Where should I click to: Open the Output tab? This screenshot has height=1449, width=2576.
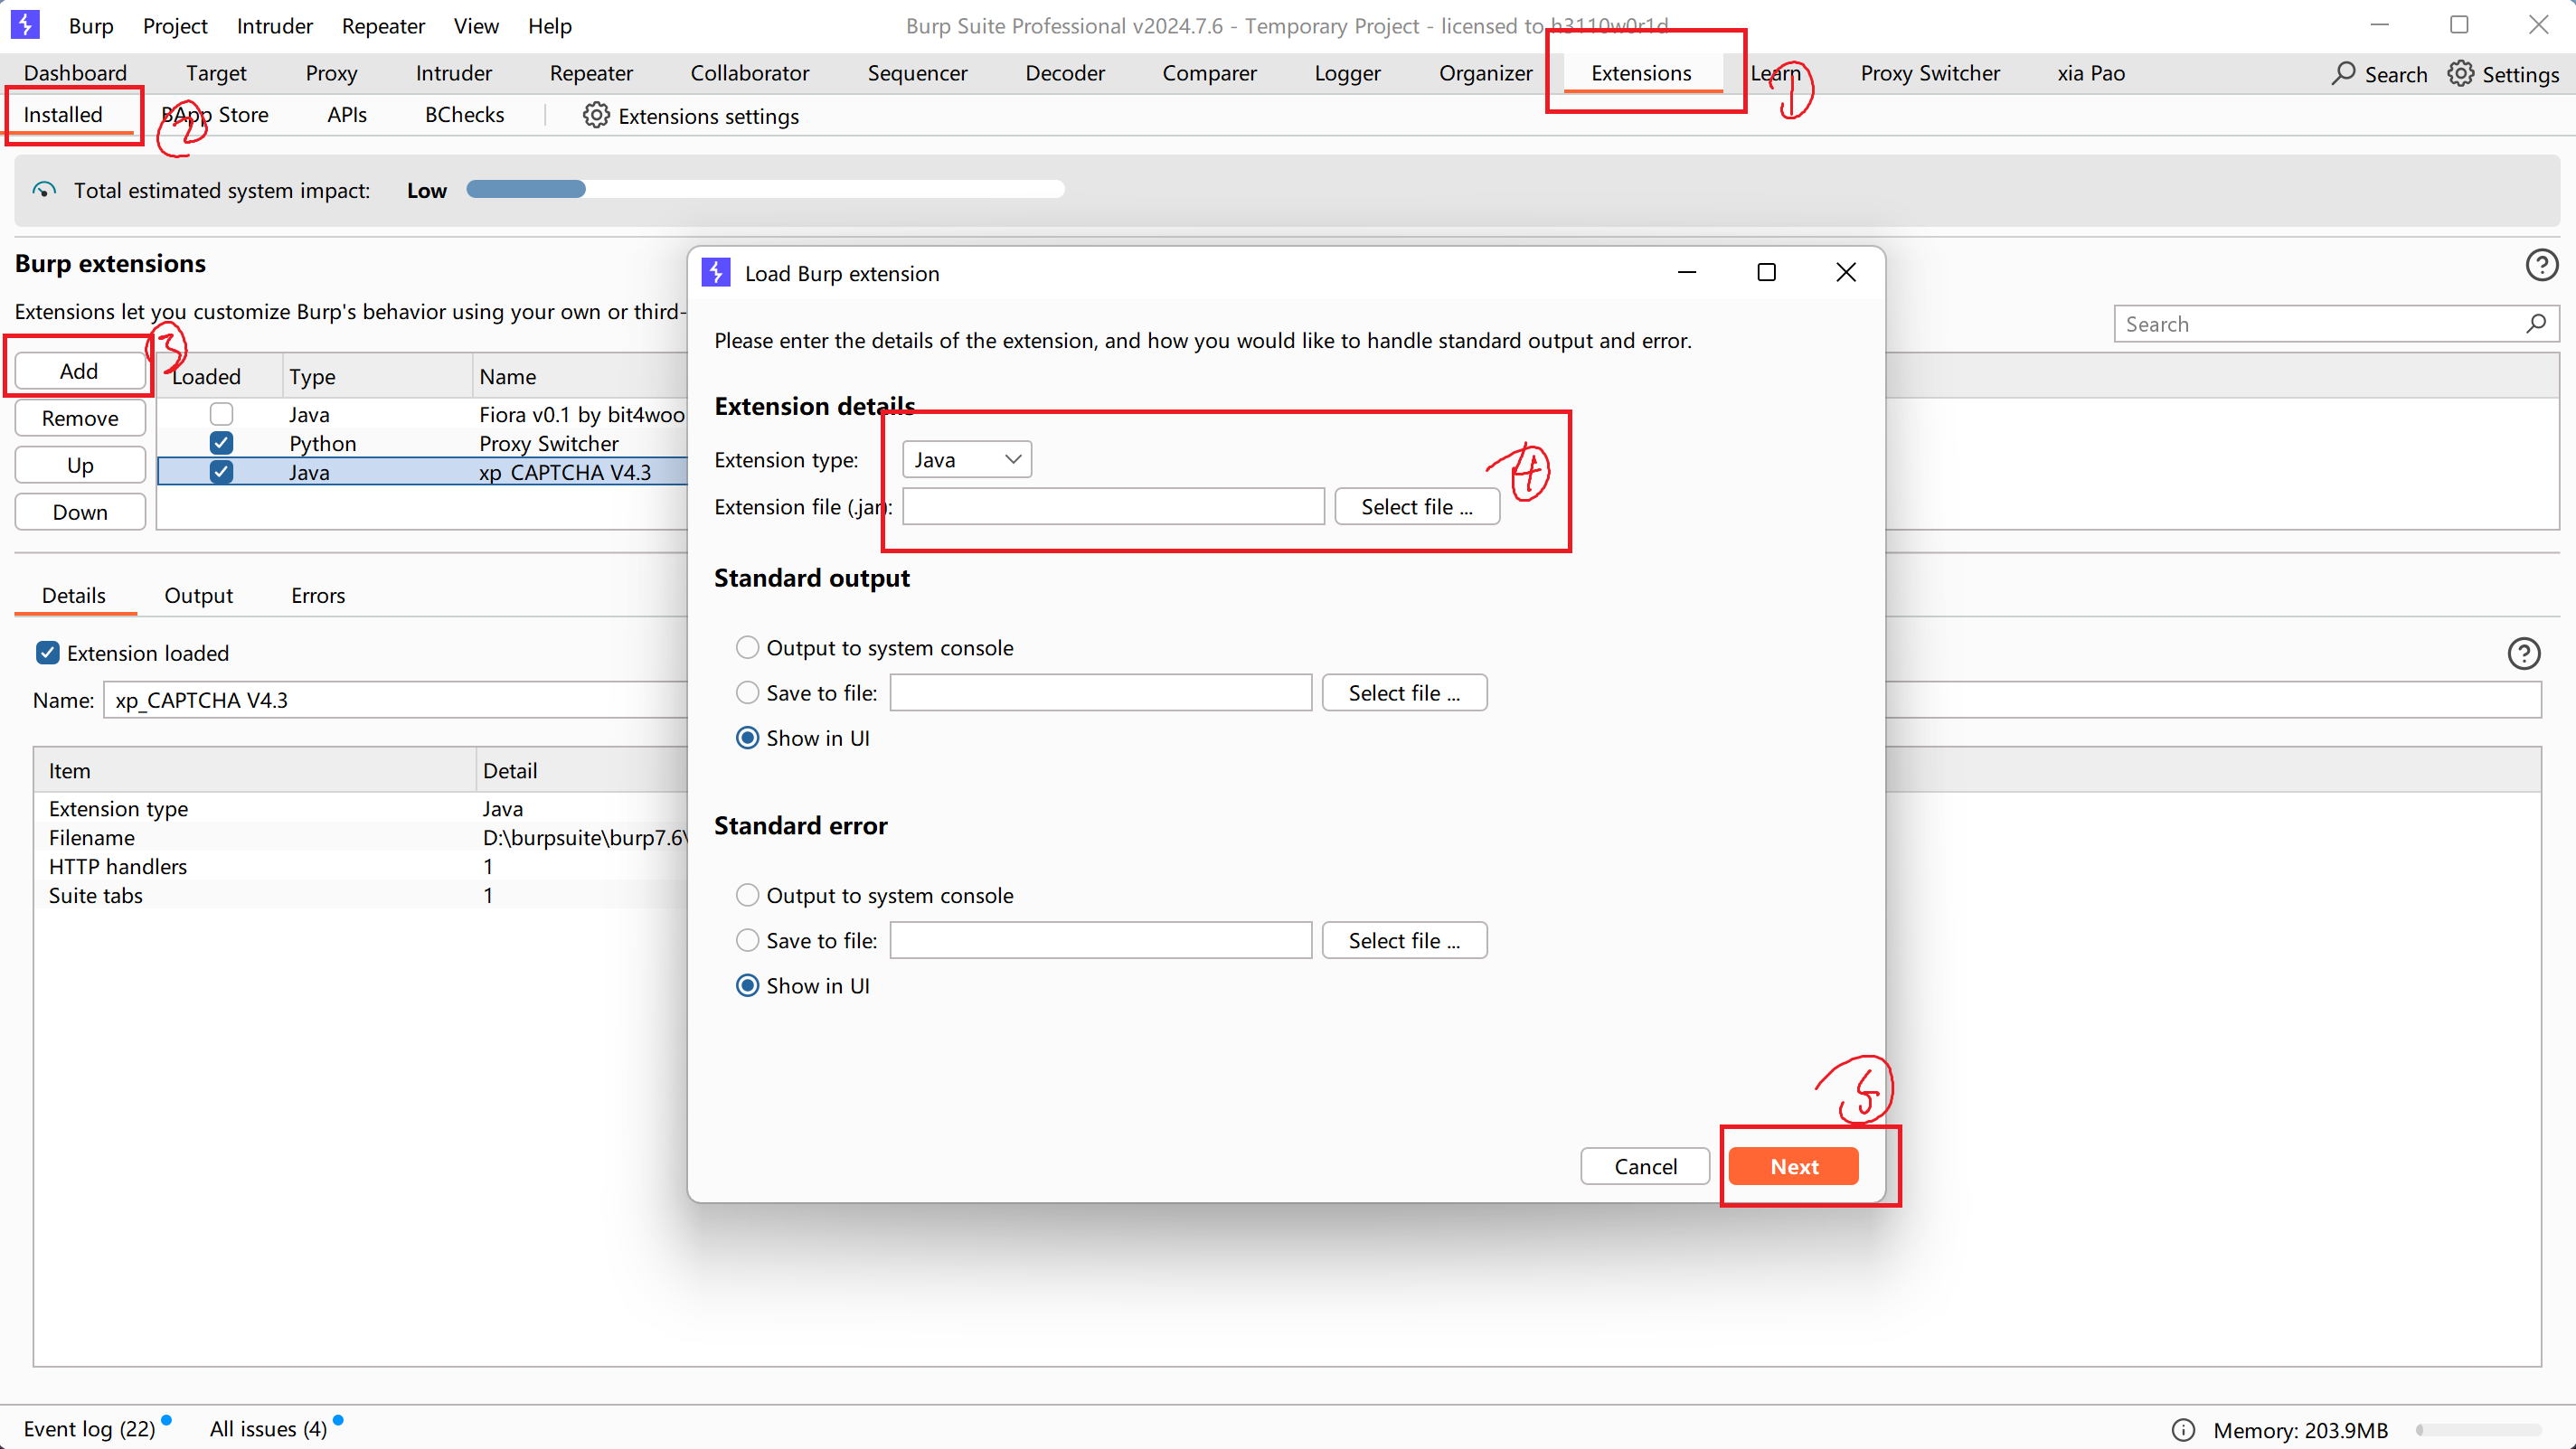click(198, 596)
